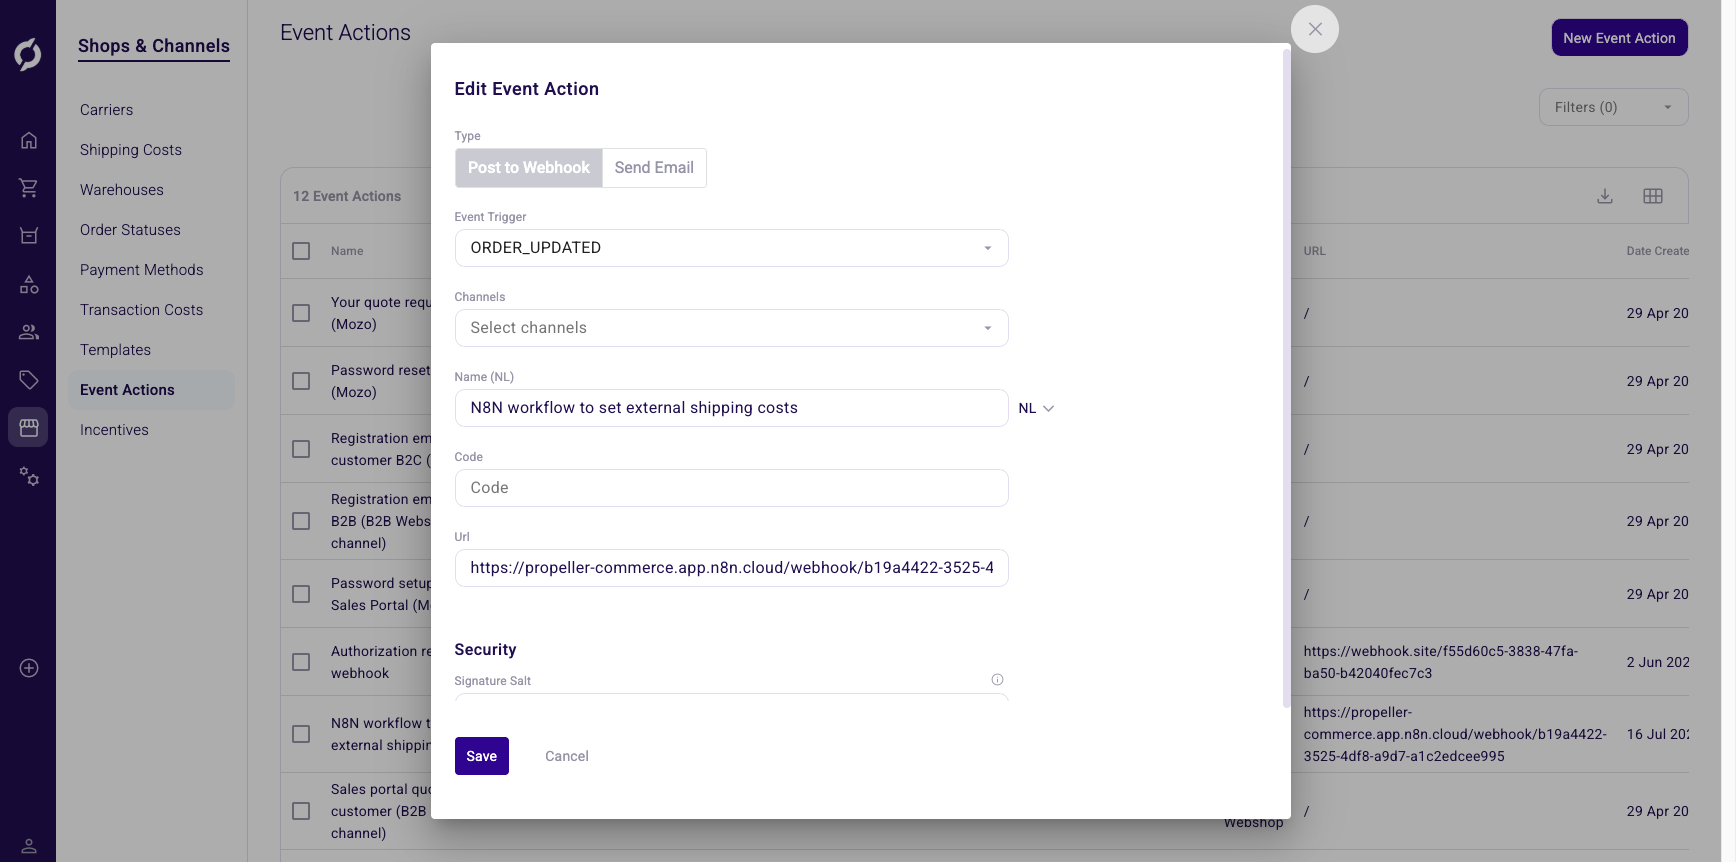
Task: Open Transaction Costs in the side menu
Action: click(x=141, y=310)
